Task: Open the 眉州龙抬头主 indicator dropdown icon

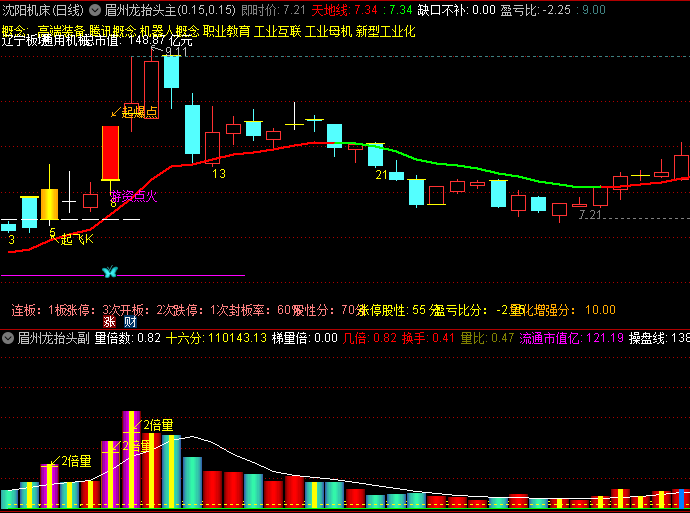Action: tap(95, 10)
